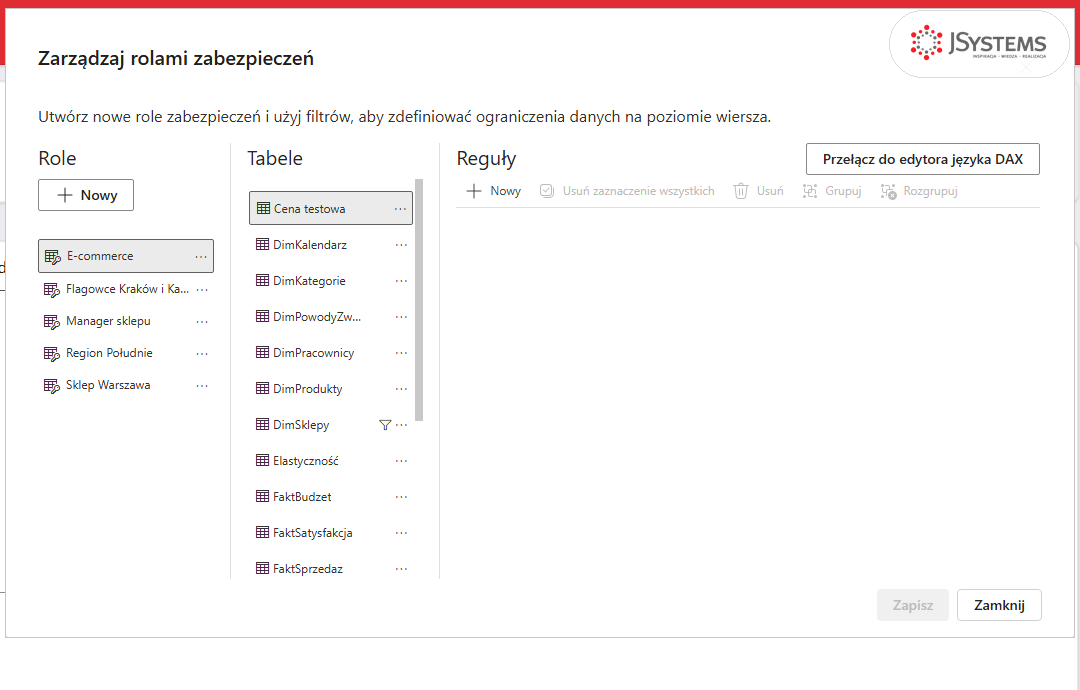This screenshot has width=1080, height=690.
Task: Open more options for FaktSatysfakcja table
Action: pos(402,533)
